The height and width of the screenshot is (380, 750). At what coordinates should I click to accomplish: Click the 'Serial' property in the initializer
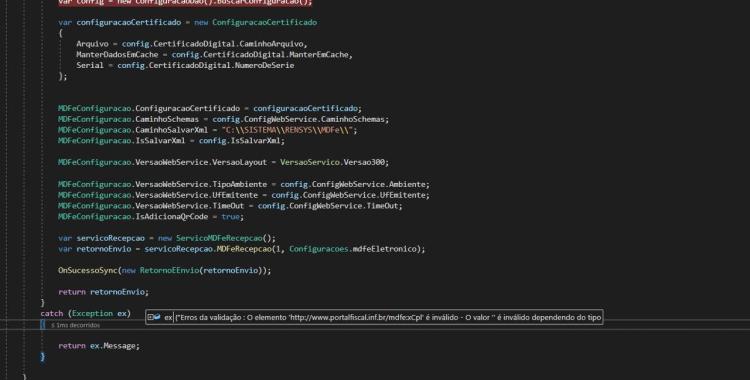(x=90, y=66)
